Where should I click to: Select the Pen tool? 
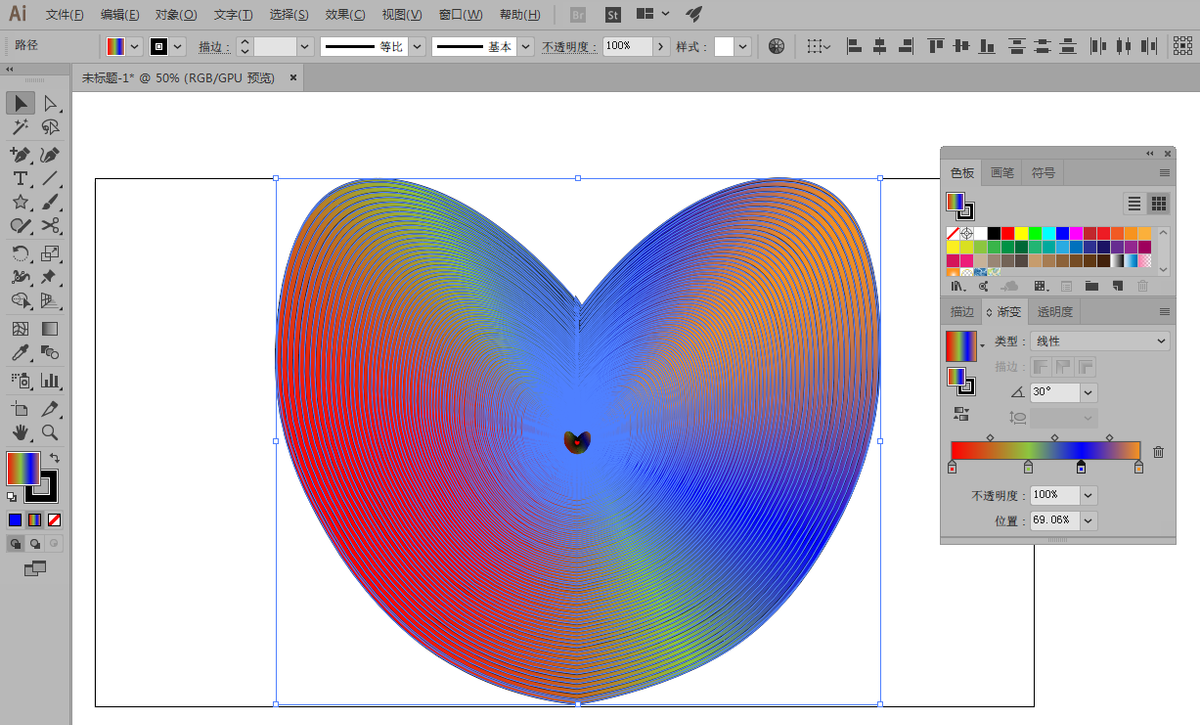[20, 154]
